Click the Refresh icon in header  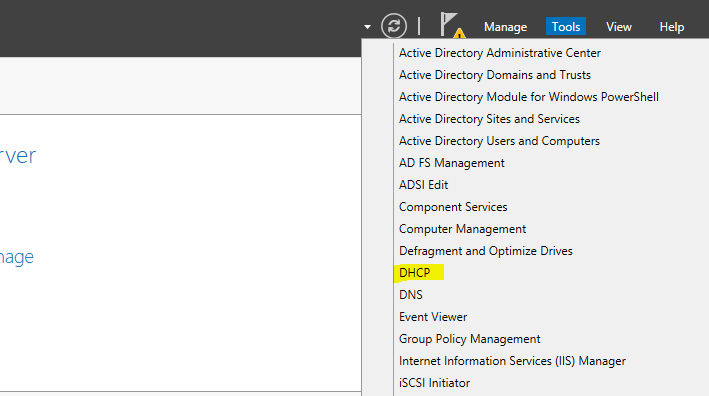click(x=393, y=26)
